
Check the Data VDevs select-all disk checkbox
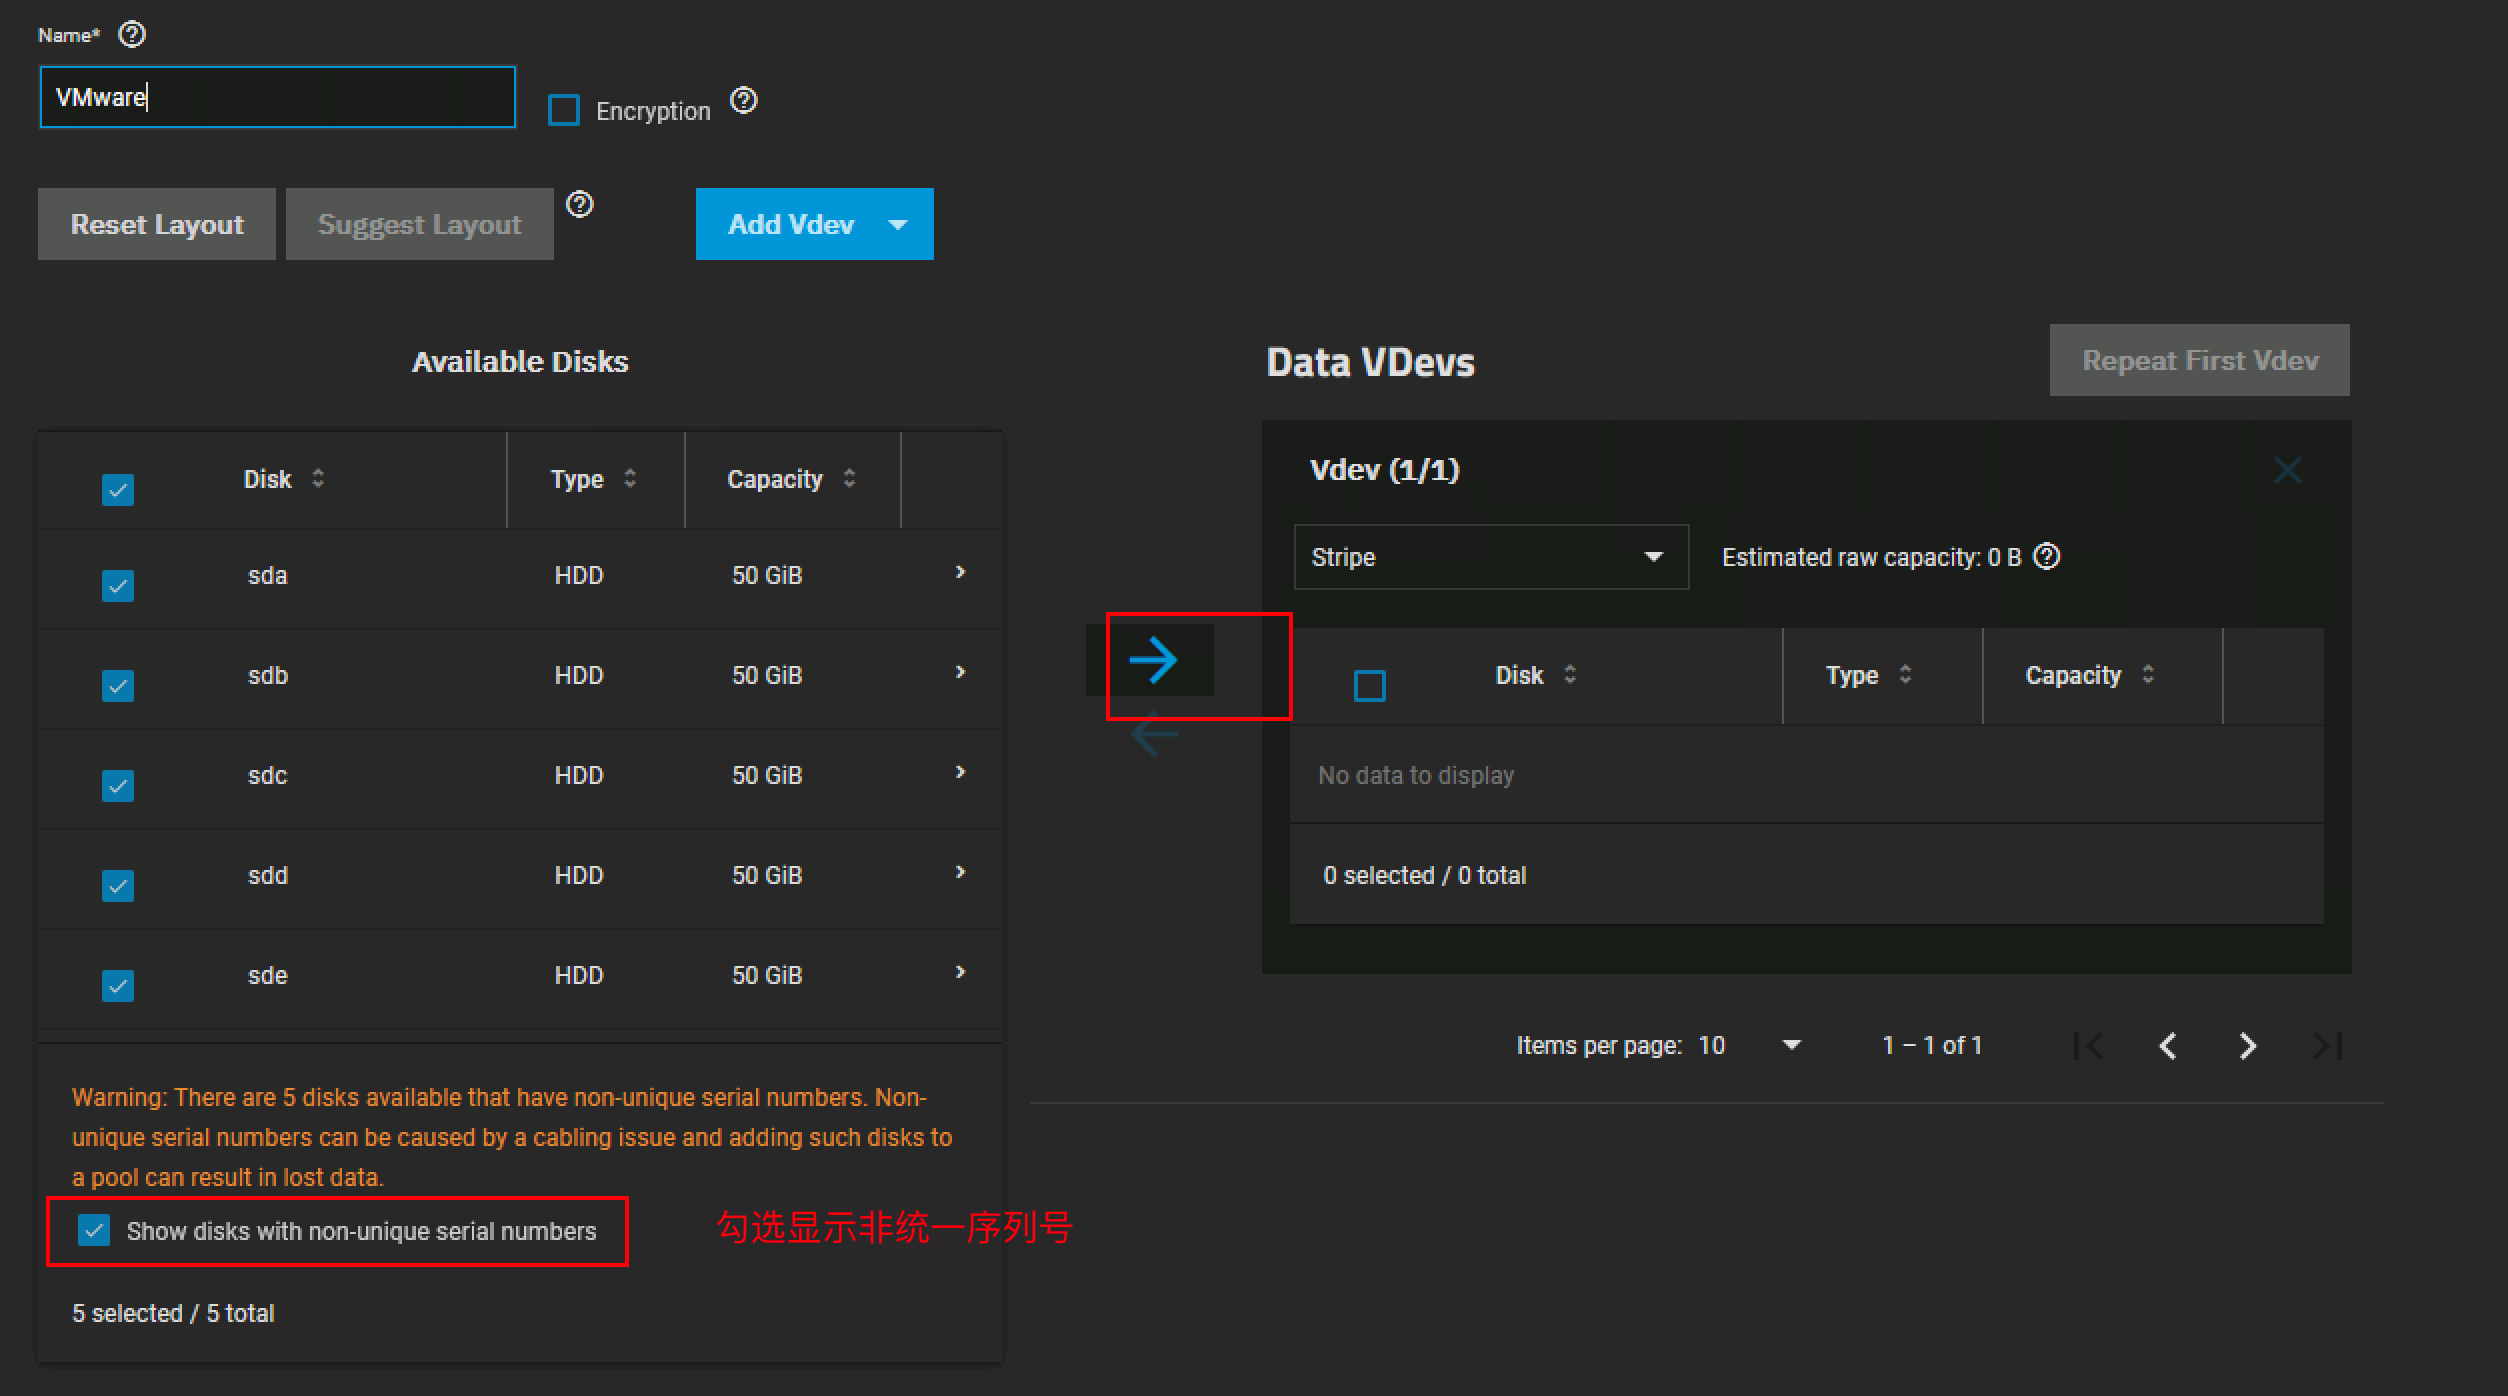pos(1369,686)
